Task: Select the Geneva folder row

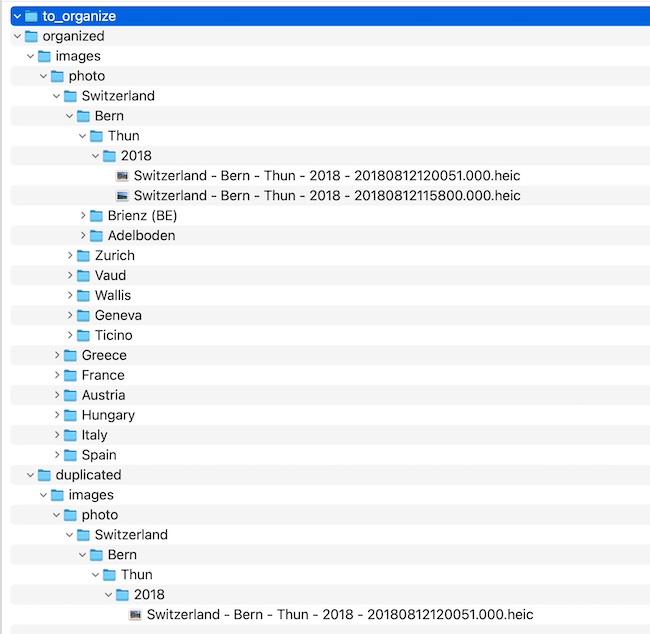Action: click(x=115, y=315)
